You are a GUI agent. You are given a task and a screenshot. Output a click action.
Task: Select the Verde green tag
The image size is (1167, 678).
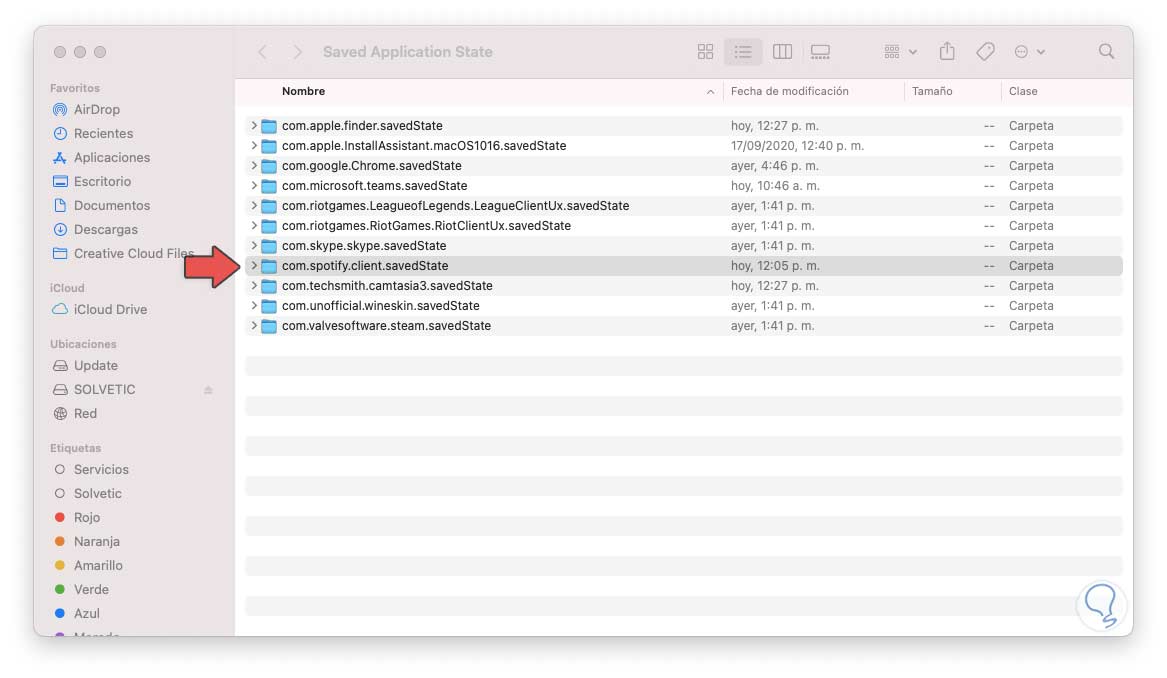point(95,589)
